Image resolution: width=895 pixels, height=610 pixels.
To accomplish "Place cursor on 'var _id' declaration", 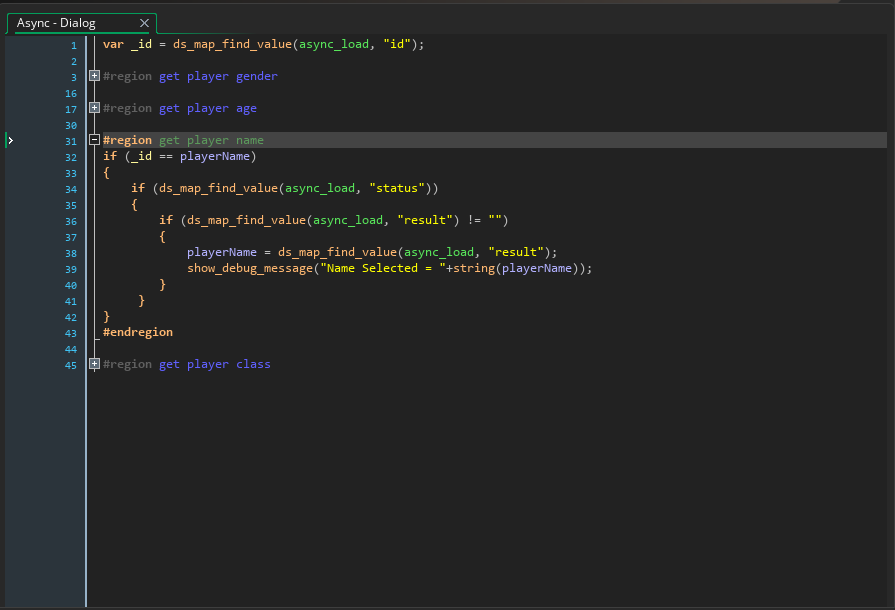I will [x=127, y=44].
